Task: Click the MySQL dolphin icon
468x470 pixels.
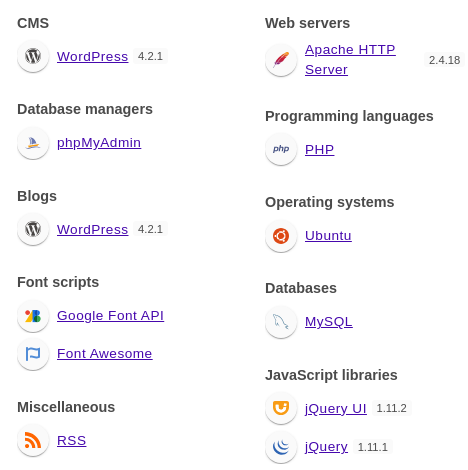Action: (x=281, y=322)
